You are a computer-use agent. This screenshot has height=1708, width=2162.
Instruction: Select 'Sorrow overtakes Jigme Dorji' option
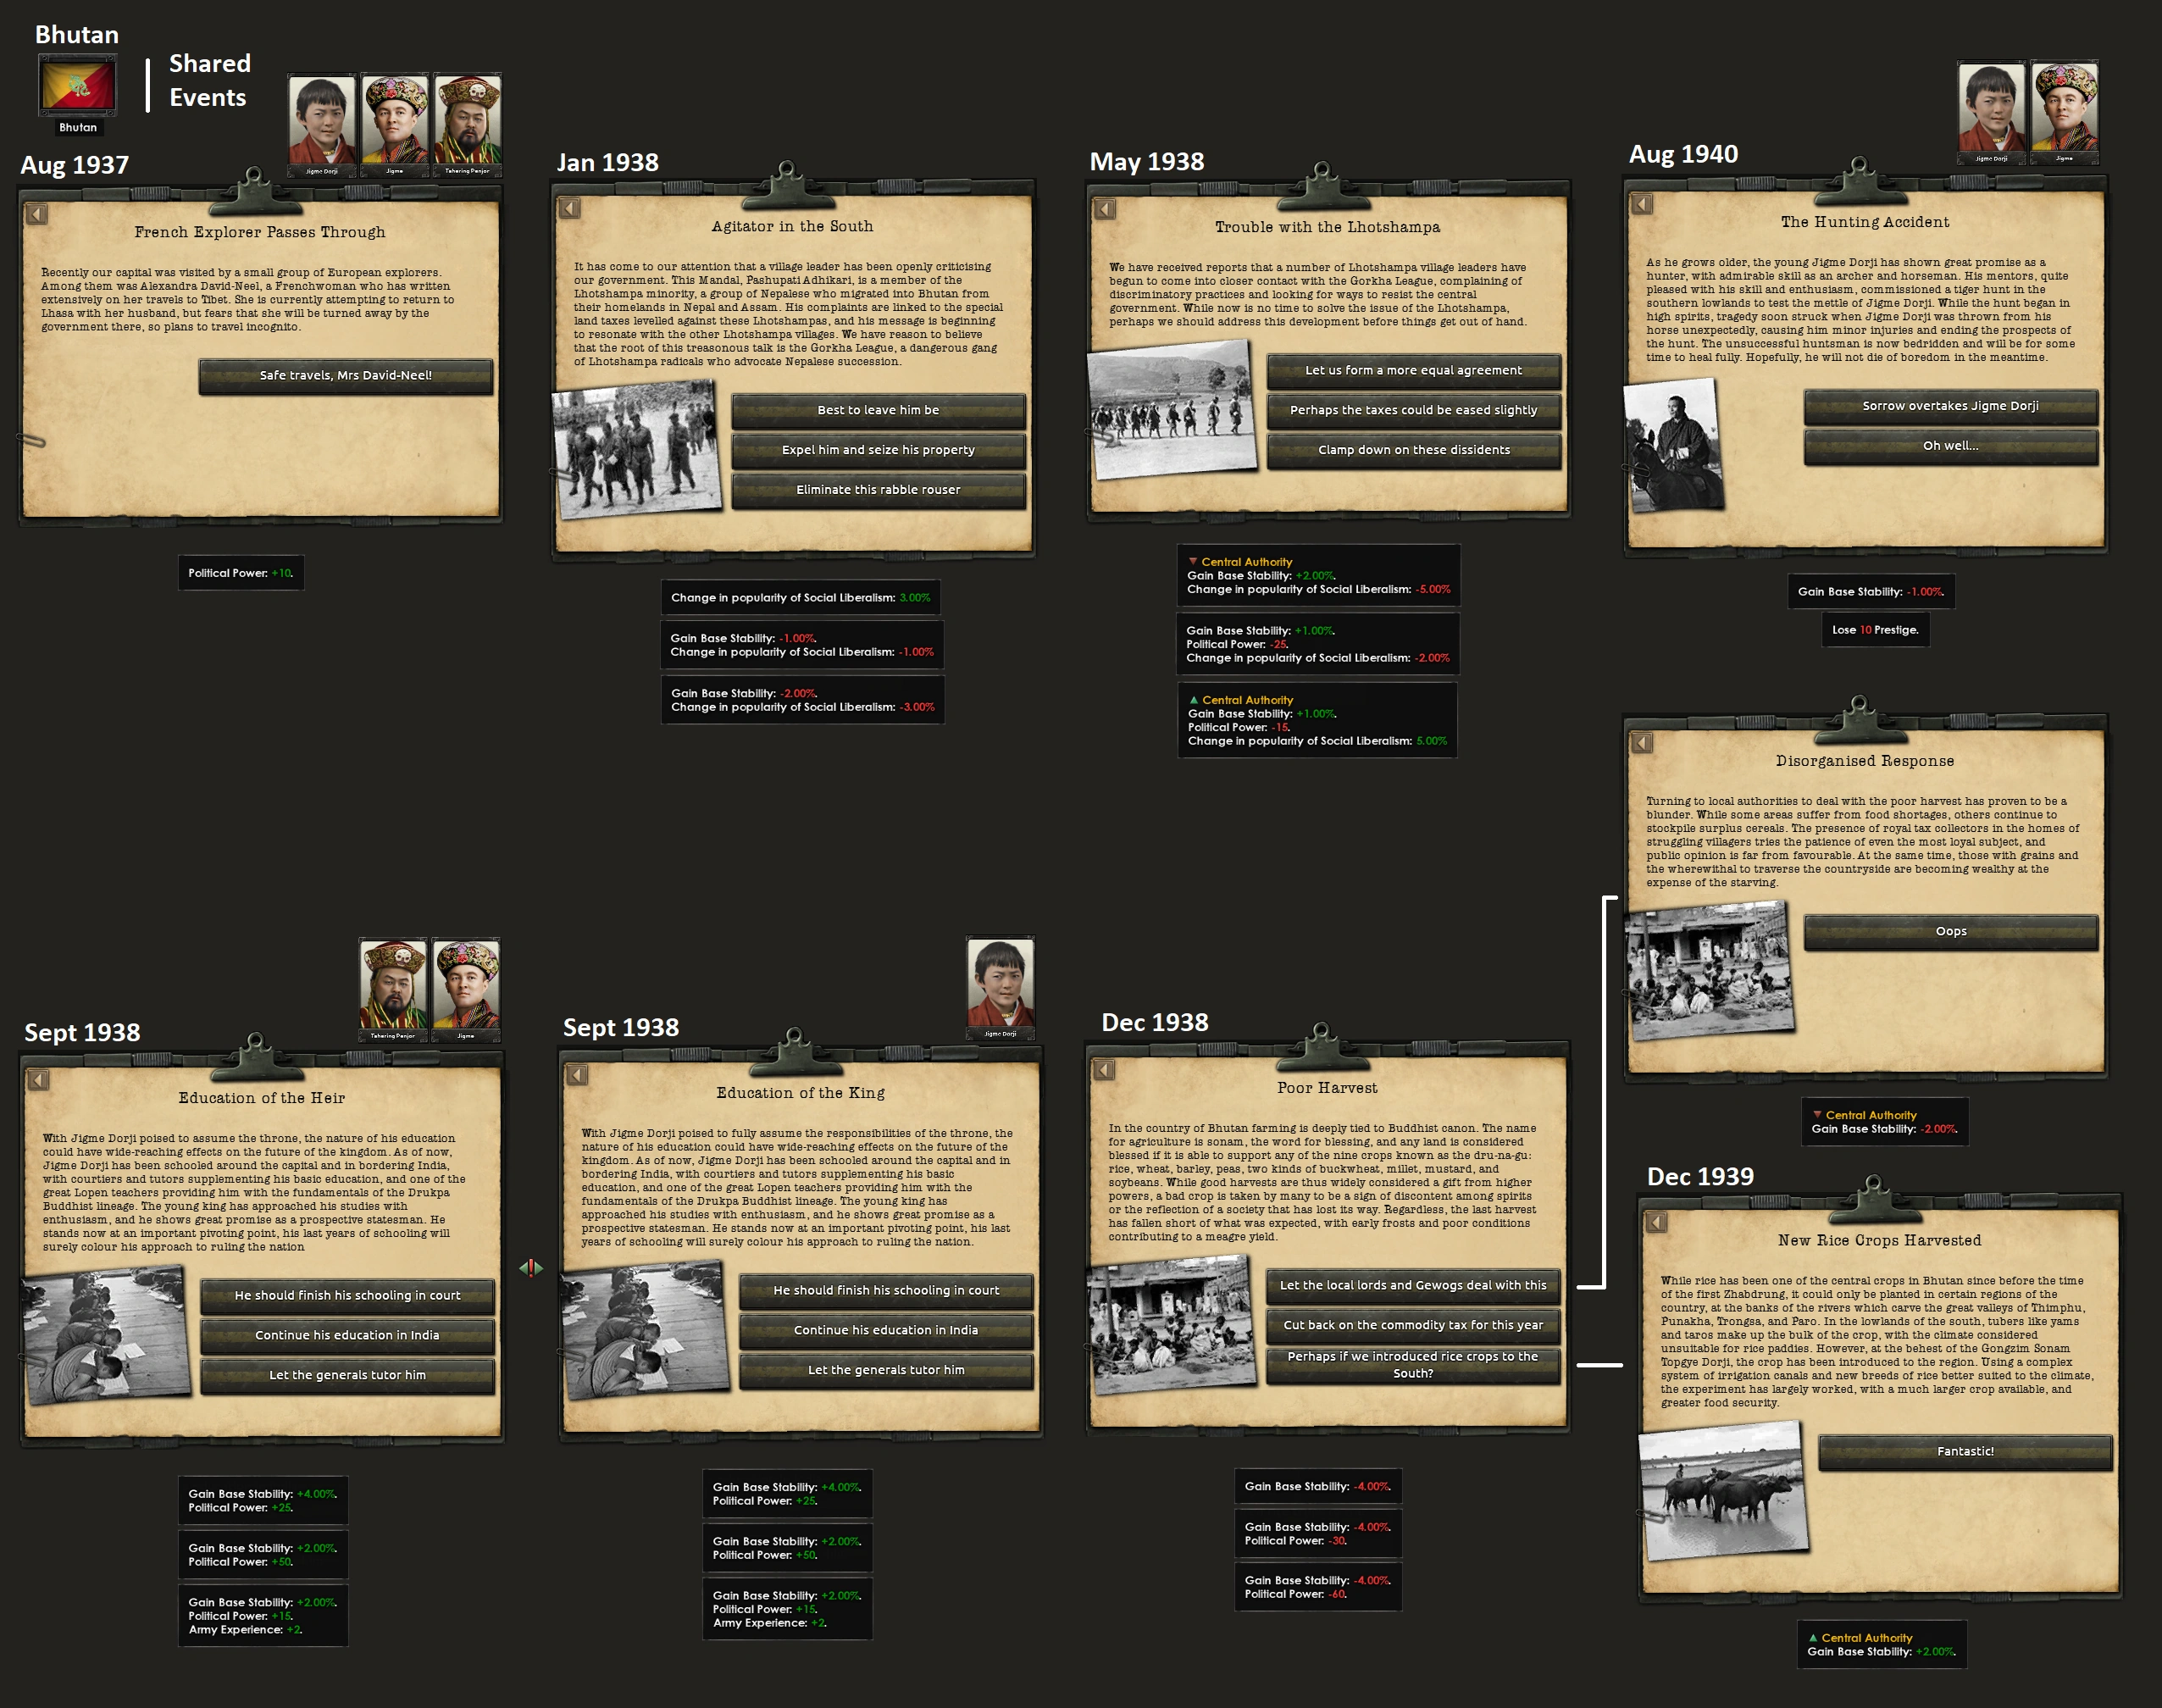coord(1950,406)
